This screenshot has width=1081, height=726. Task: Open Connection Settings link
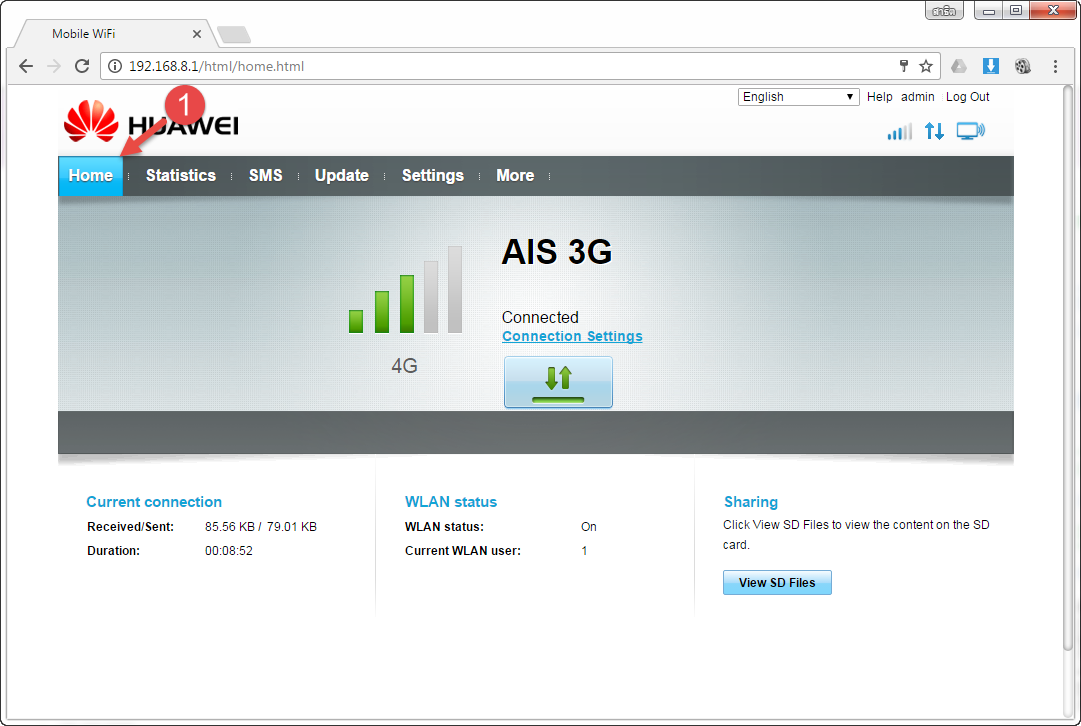(572, 336)
